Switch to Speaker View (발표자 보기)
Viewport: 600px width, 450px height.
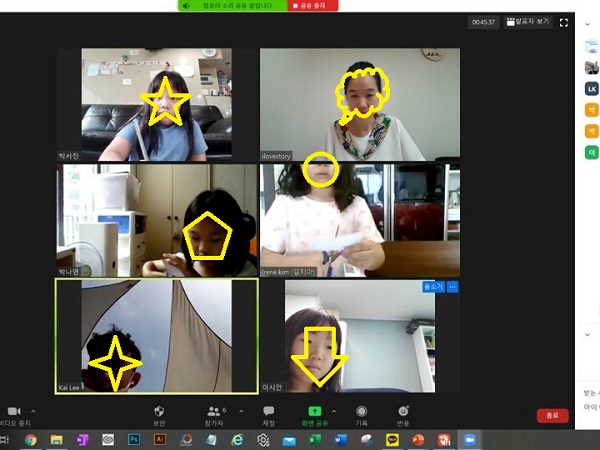click(528, 22)
